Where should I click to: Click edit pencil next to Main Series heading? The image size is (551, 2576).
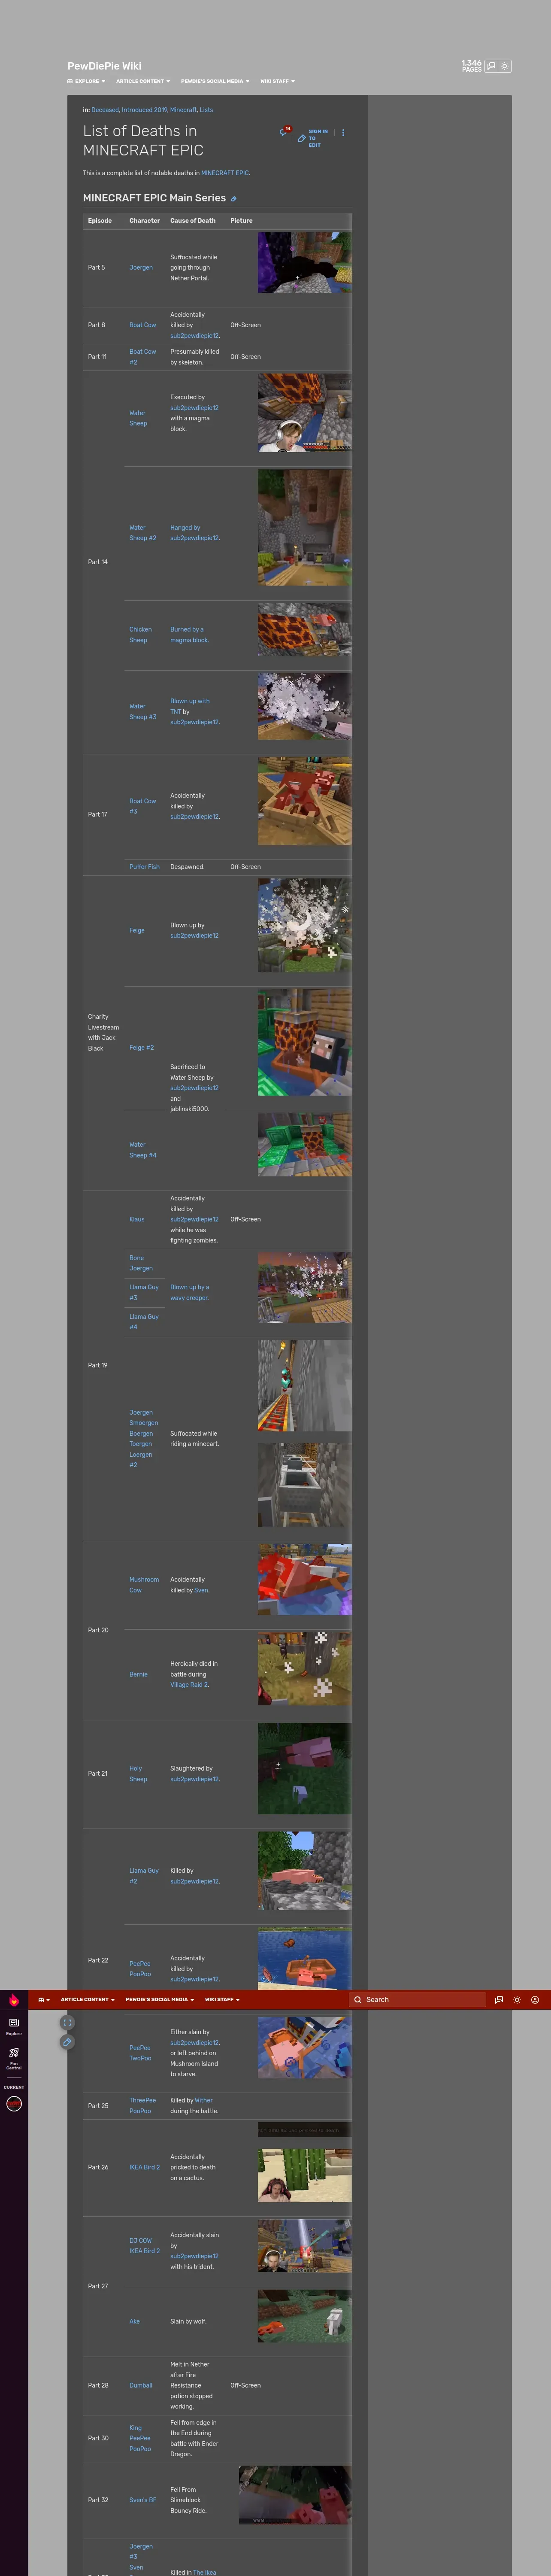pyautogui.click(x=234, y=199)
